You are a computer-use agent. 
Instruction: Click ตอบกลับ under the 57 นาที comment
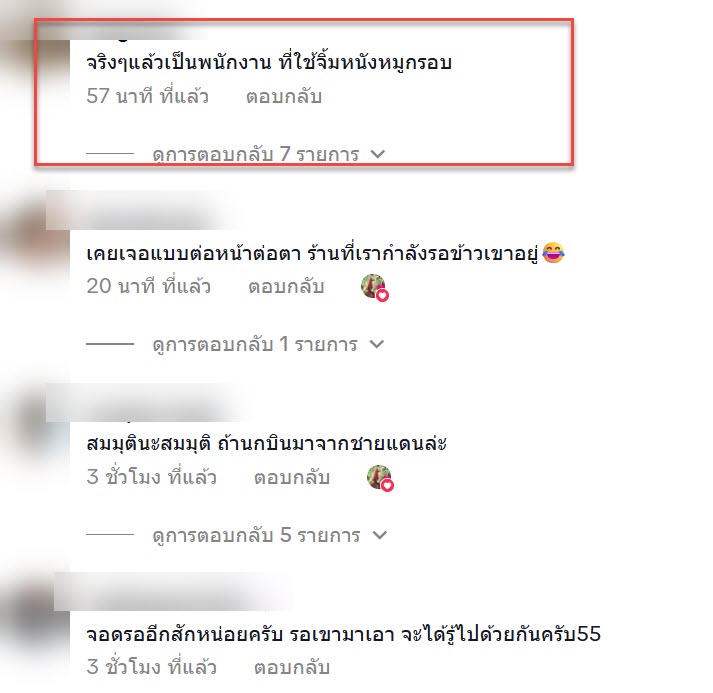284,97
